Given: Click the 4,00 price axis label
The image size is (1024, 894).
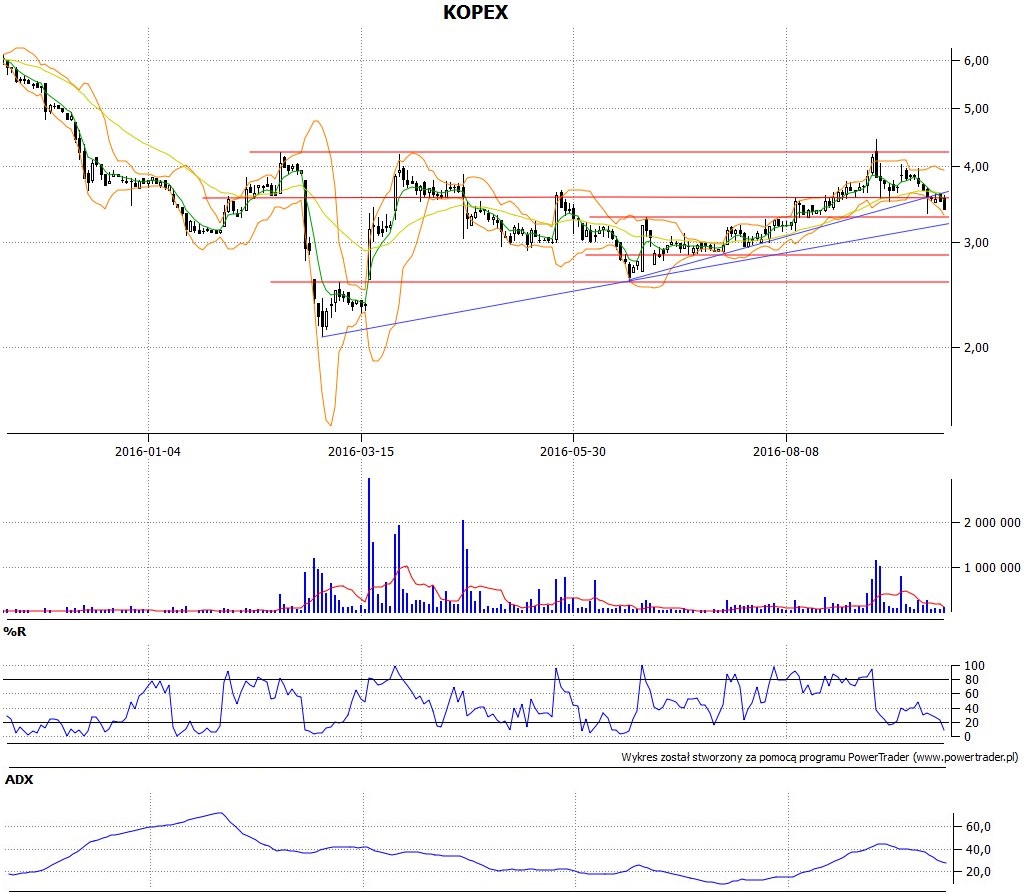Looking at the screenshot, I should [976, 167].
